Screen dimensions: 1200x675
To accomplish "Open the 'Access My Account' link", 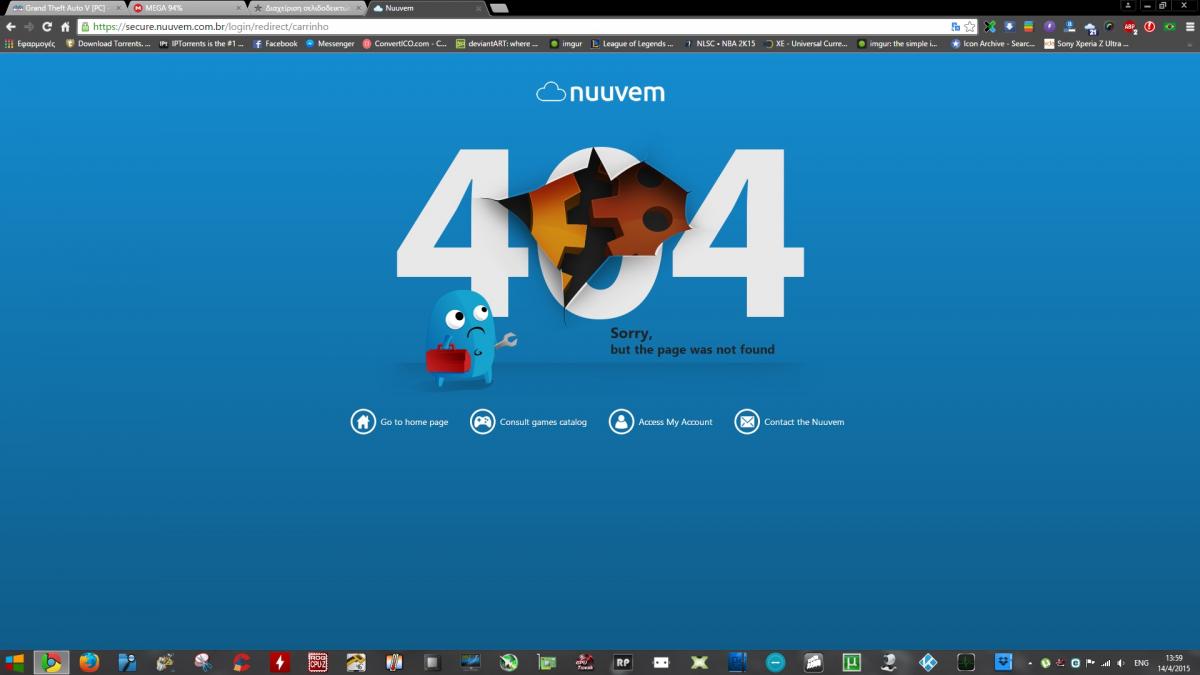I will pos(675,422).
